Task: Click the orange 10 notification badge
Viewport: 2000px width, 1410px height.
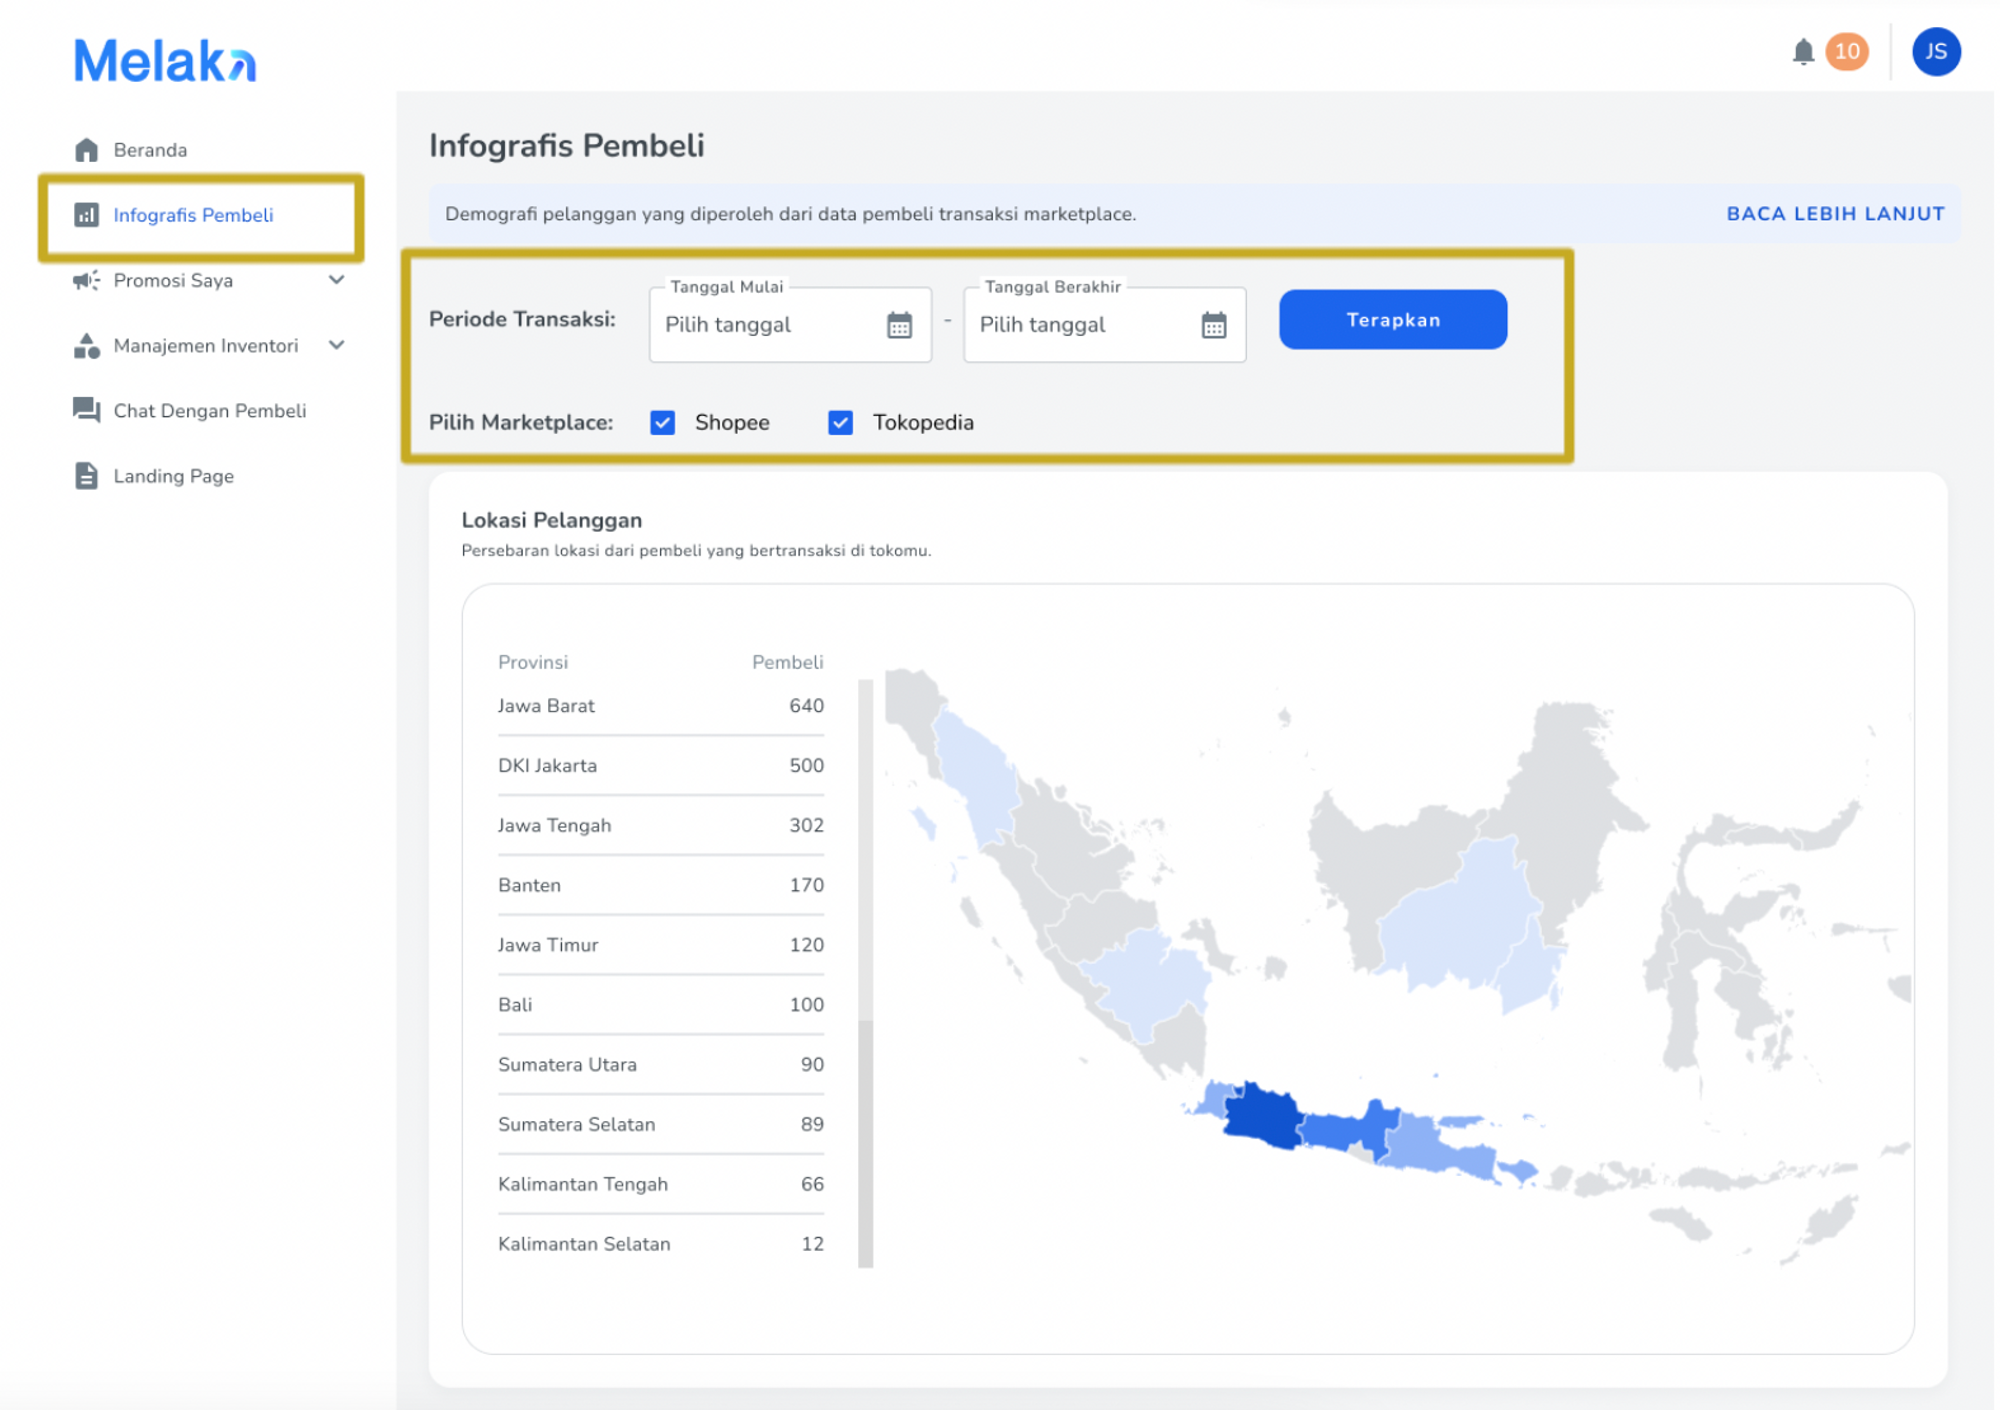Action: (1847, 52)
